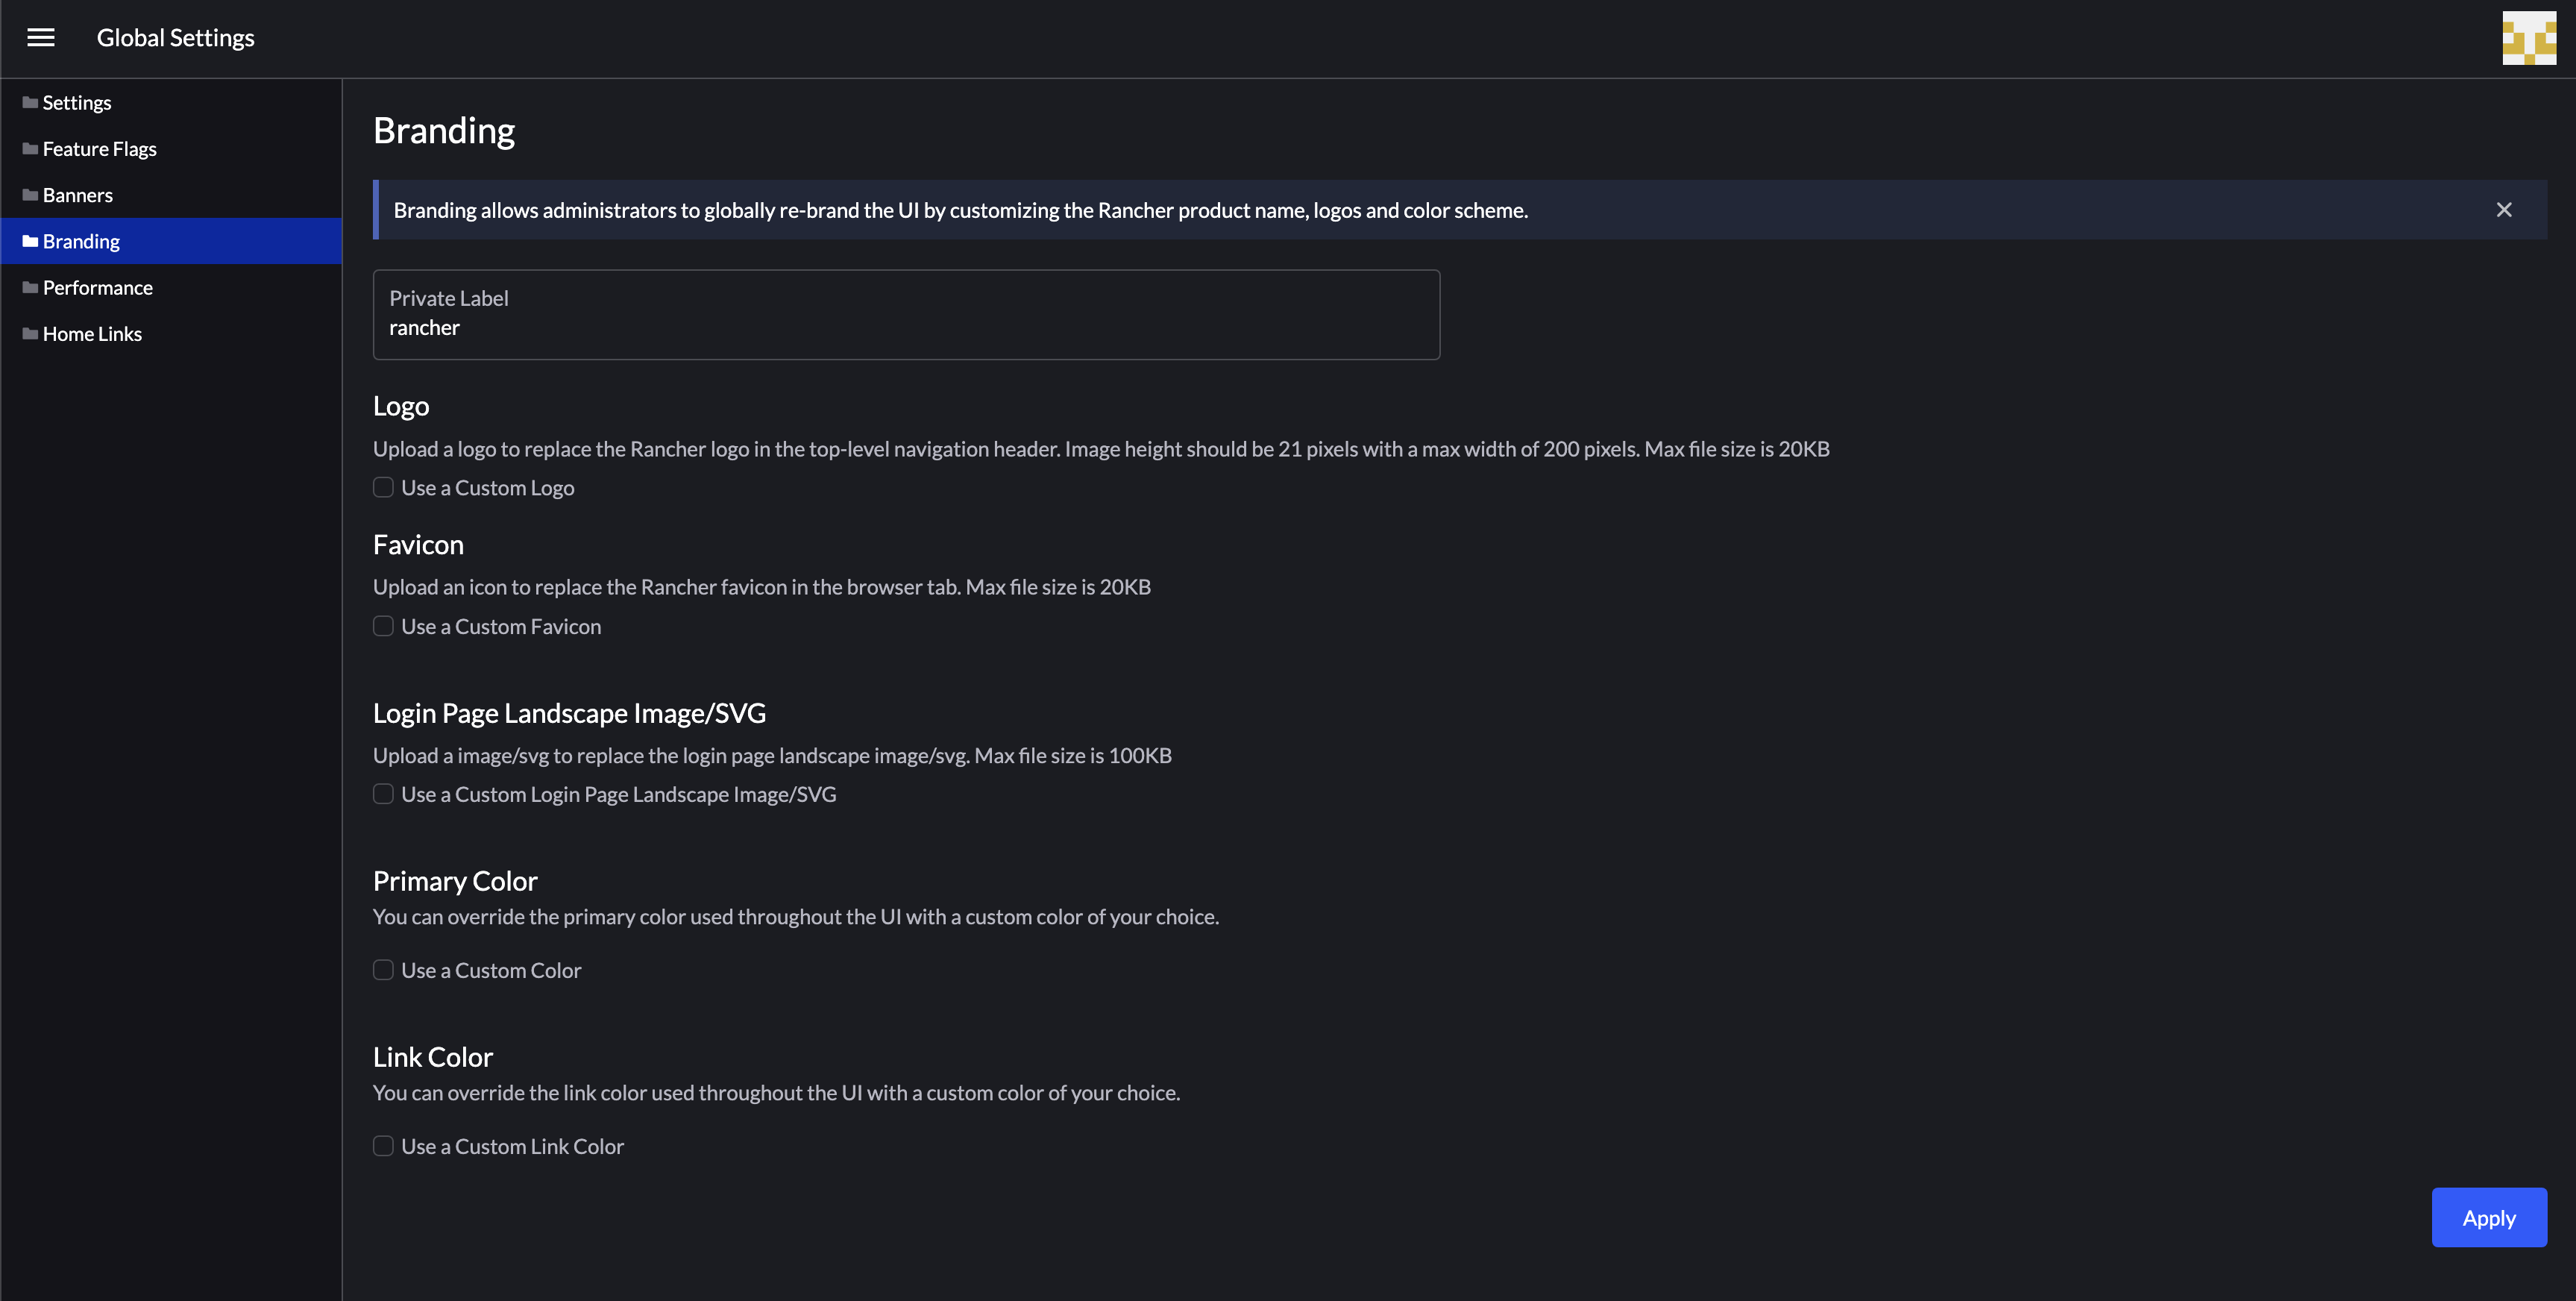Viewport: 2576px width, 1301px height.
Task: Click the Private Label text field
Action: tap(905, 327)
